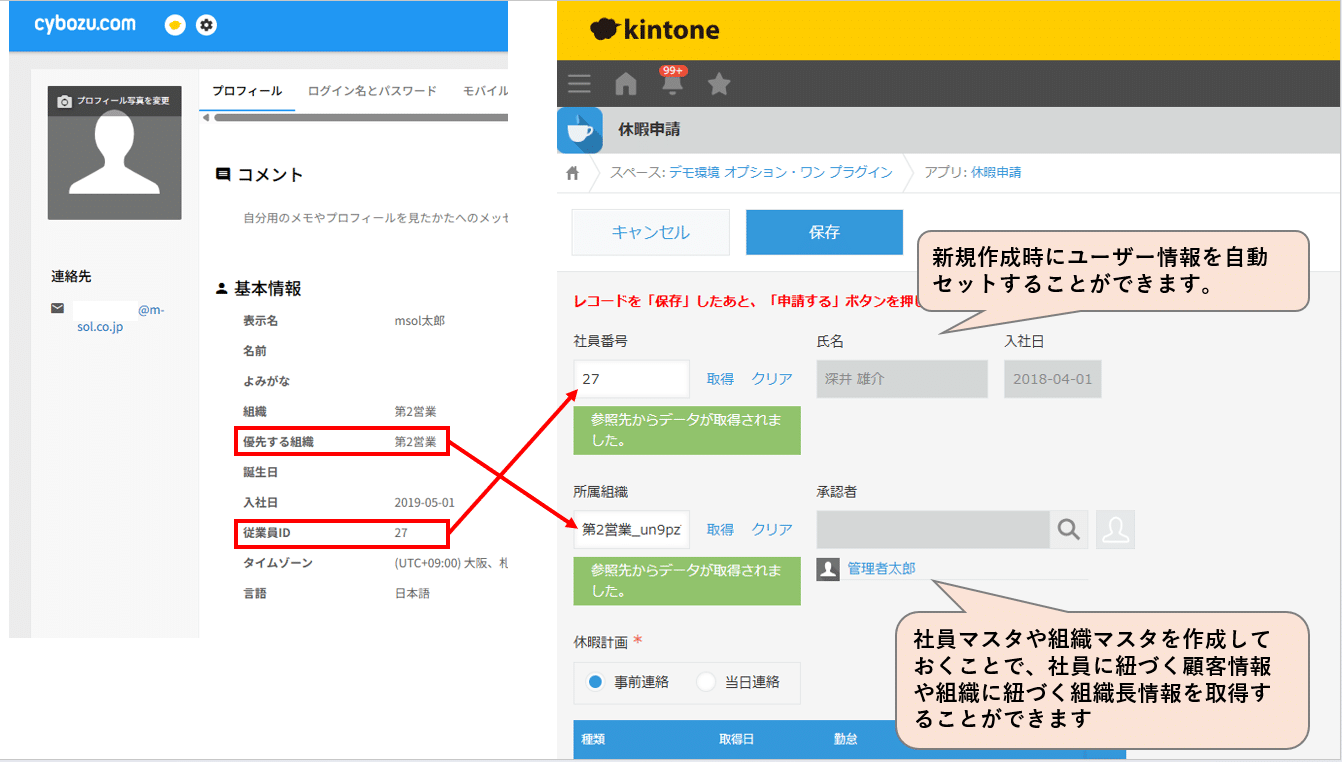
Task: Click the tab scroll left arrow
Action: [206, 118]
